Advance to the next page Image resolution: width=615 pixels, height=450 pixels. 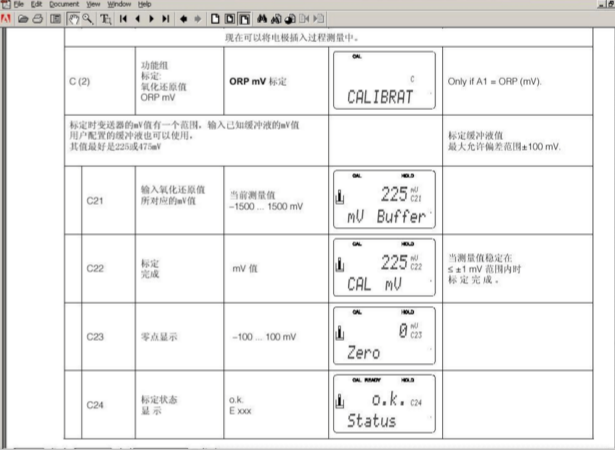coord(151,18)
